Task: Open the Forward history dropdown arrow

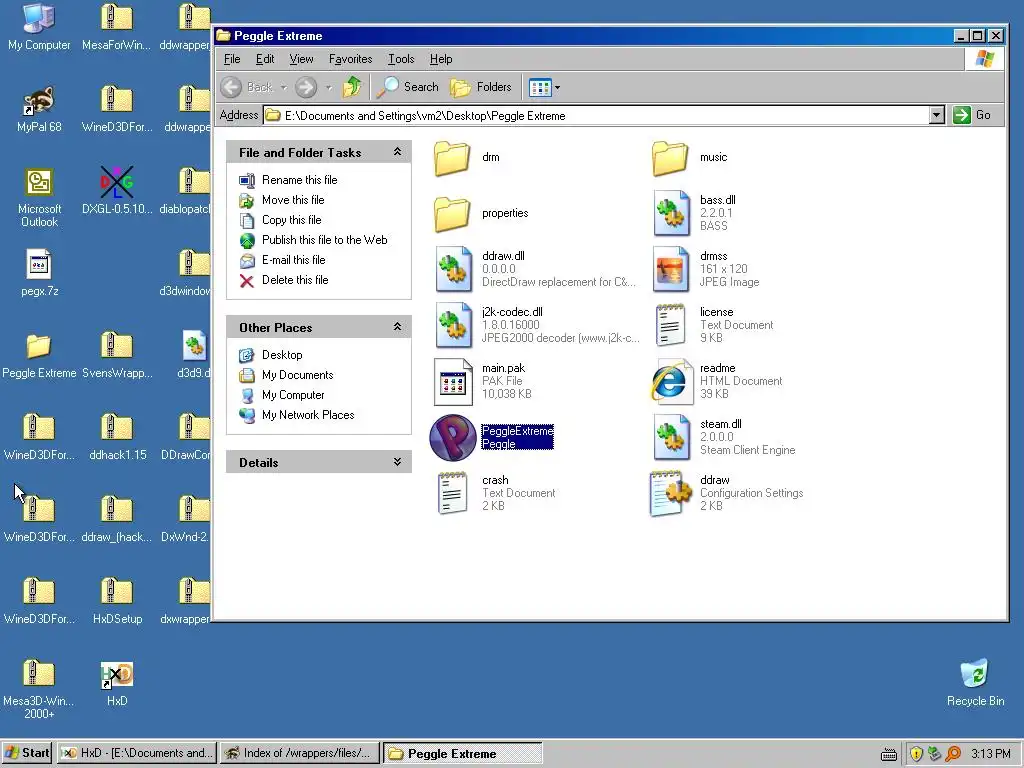Action: [328, 88]
